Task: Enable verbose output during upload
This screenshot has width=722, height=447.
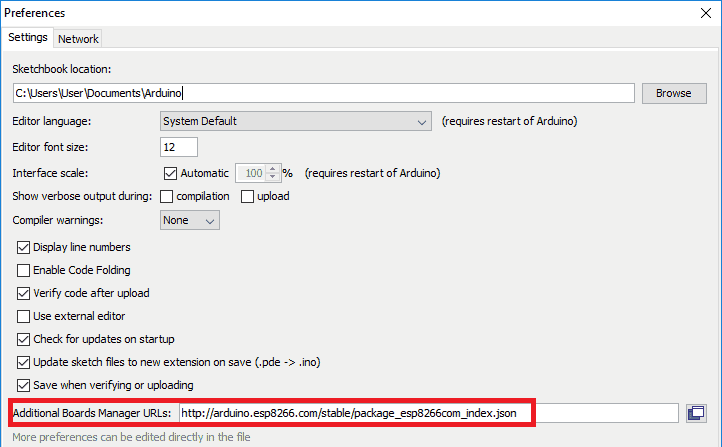Action: [247, 197]
